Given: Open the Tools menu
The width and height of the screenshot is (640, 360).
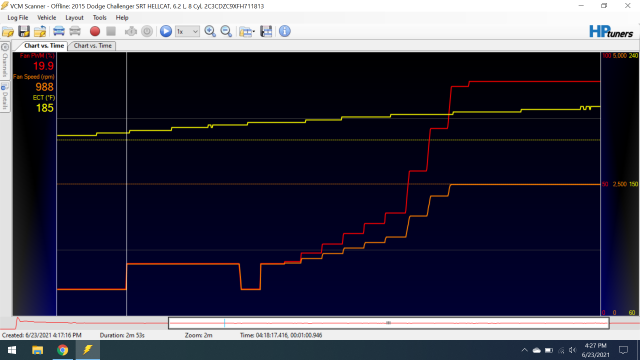Looking at the screenshot, I should (x=99, y=18).
